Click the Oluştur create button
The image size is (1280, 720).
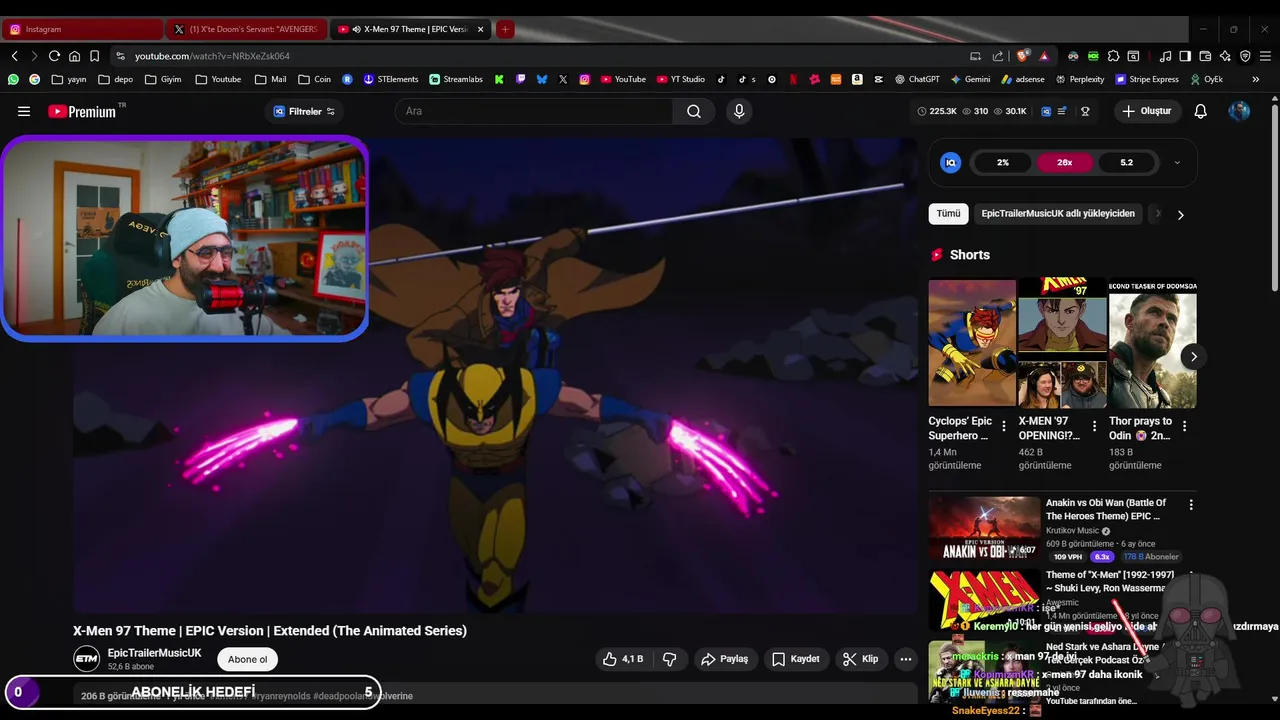[x=1146, y=112]
